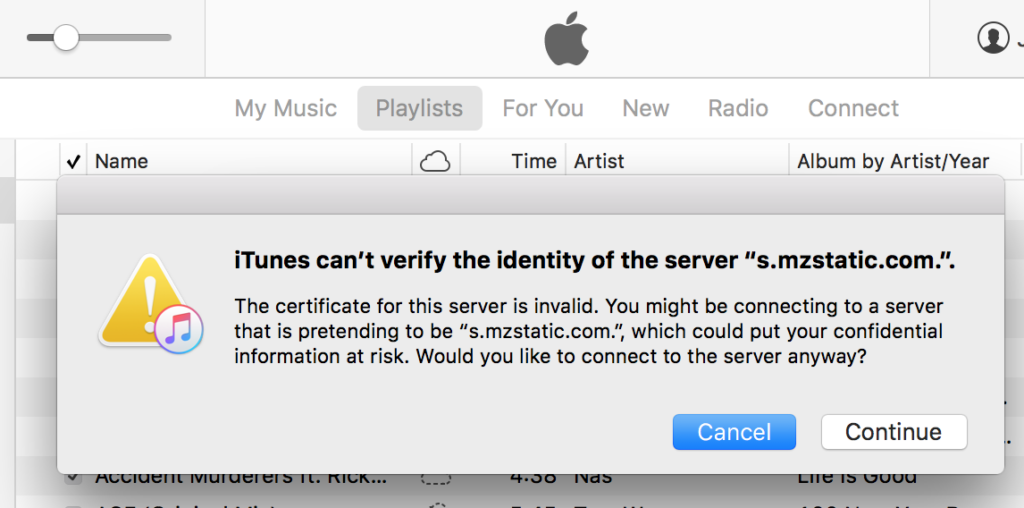
Task: Open the For You tab
Action: point(543,108)
